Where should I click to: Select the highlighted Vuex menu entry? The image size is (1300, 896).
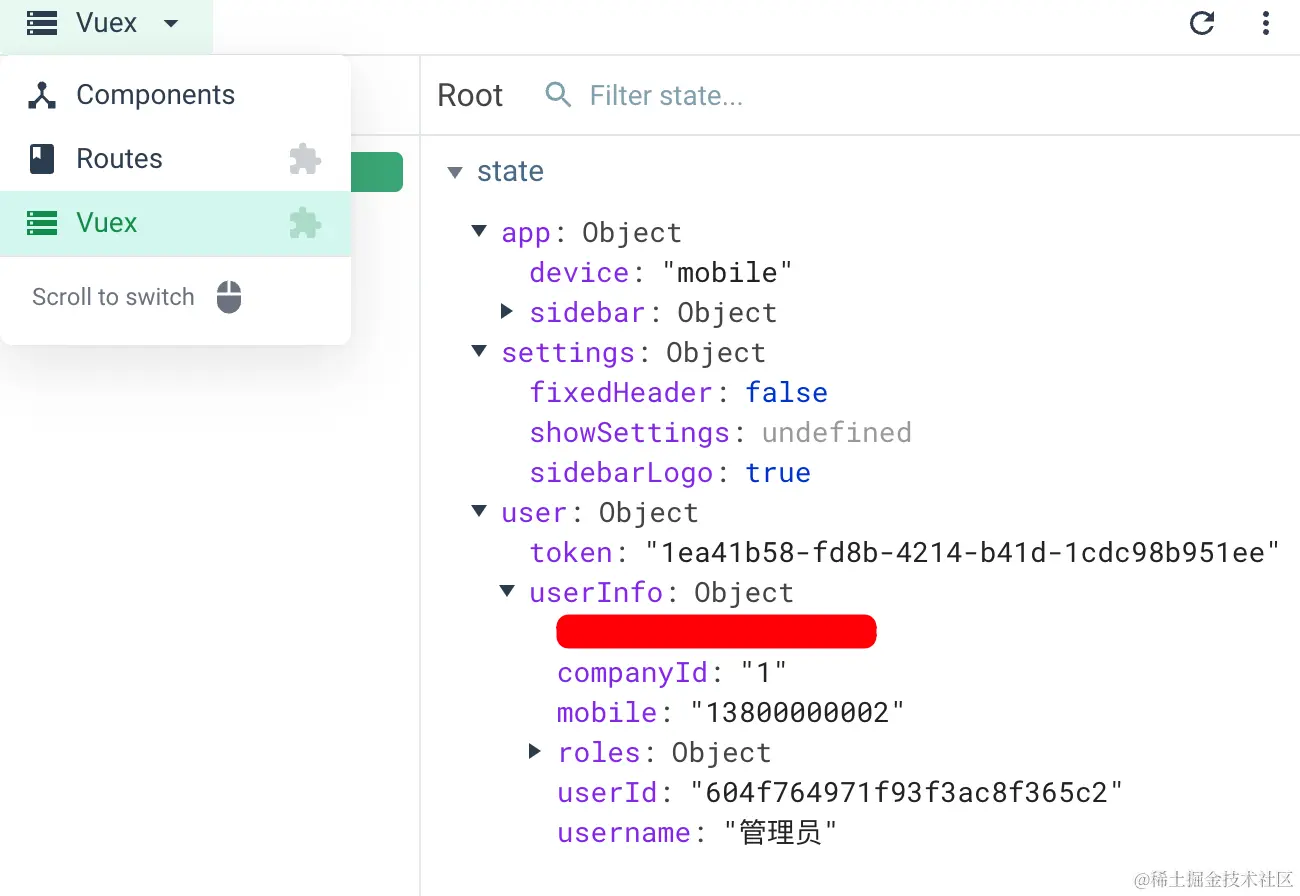pyautogui.click(x=175, y=223)
